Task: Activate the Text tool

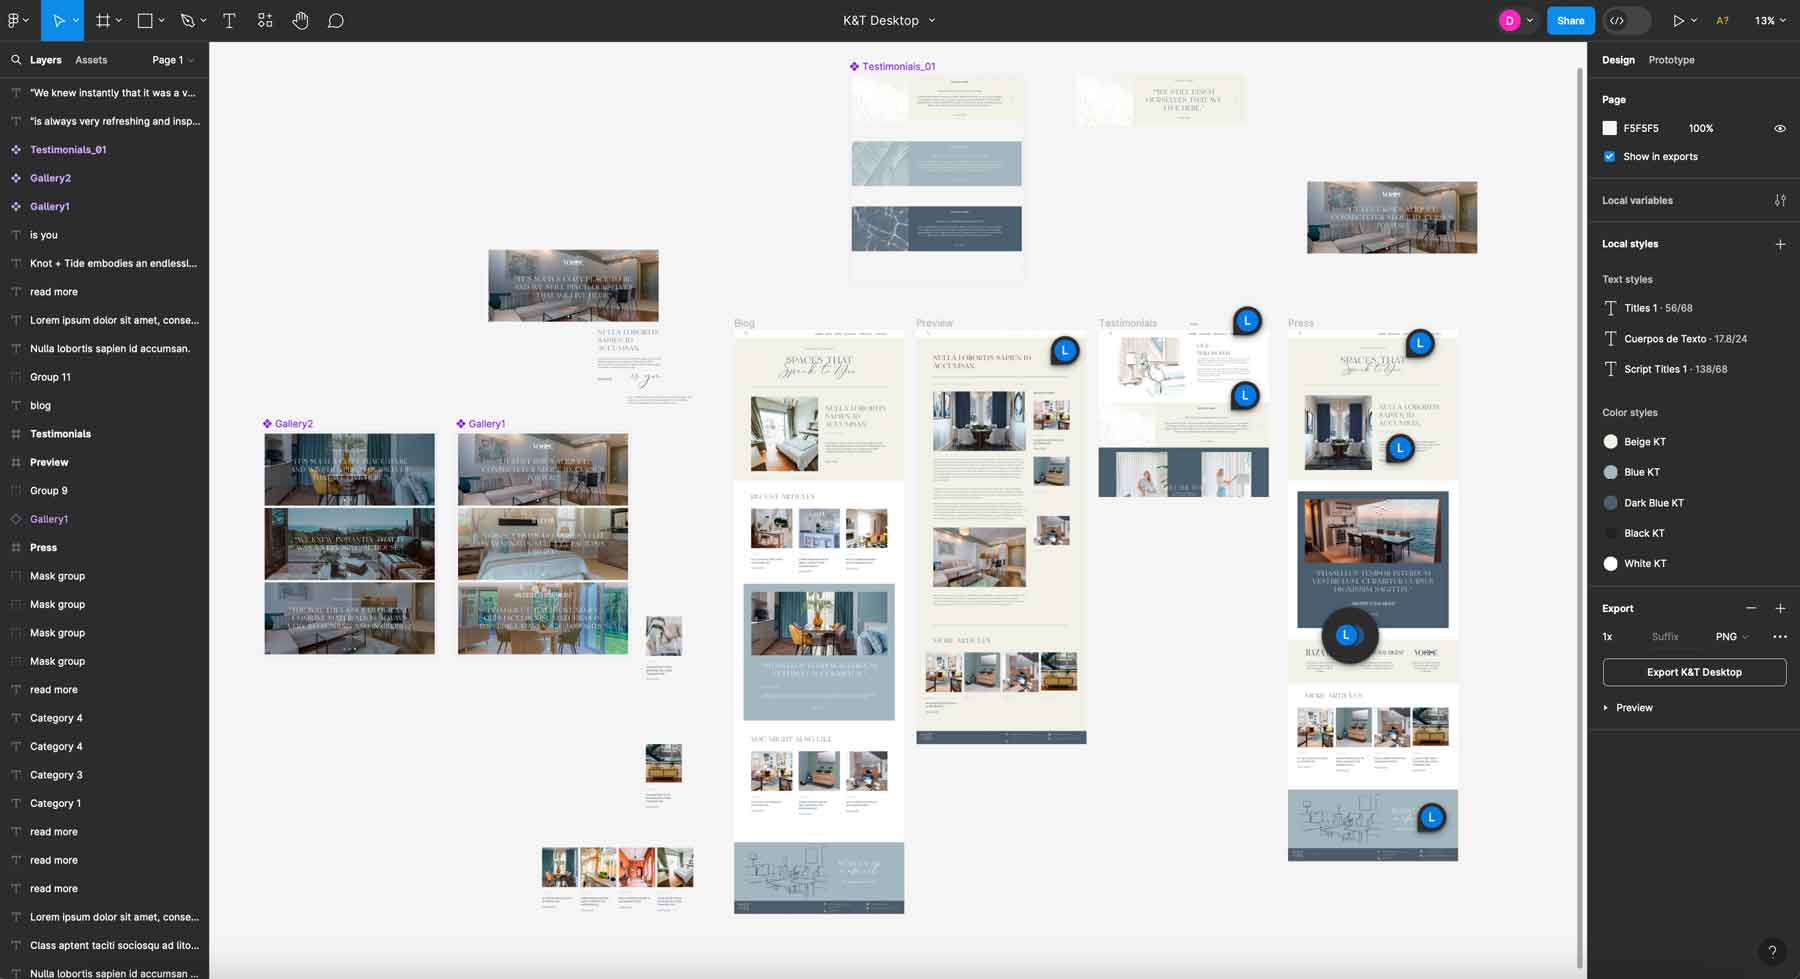Action: coord(229,20)
